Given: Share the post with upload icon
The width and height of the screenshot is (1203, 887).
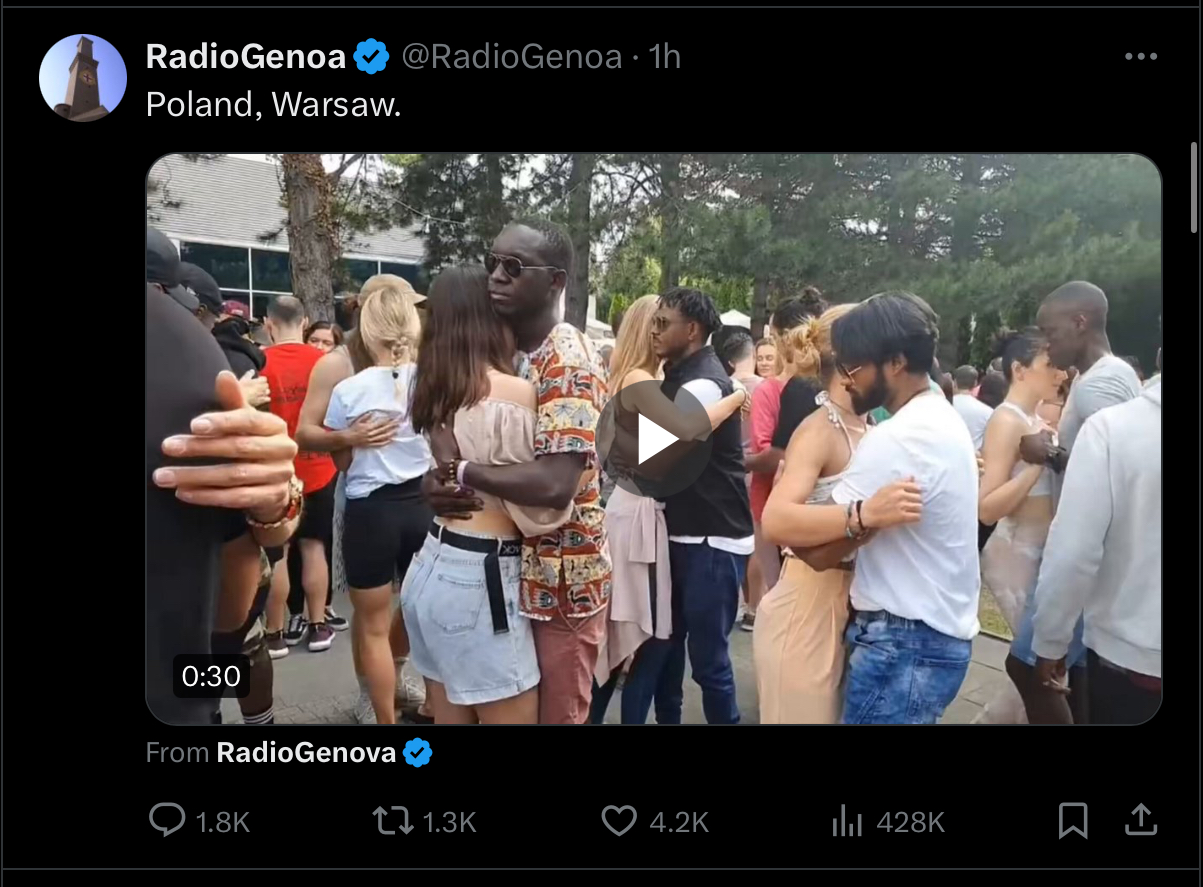Looking at the screenshot, I should tap(1140, 821).
